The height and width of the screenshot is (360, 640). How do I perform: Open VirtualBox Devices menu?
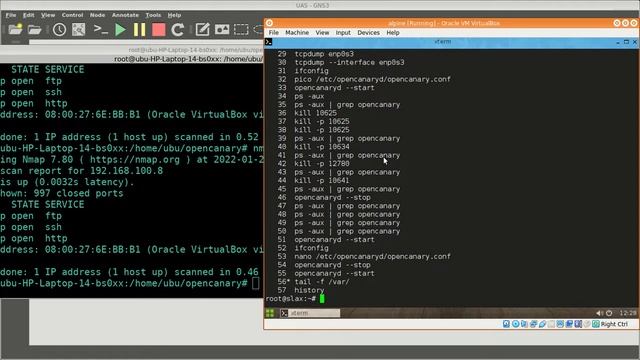pyautogui.click(x=368, y=33)
